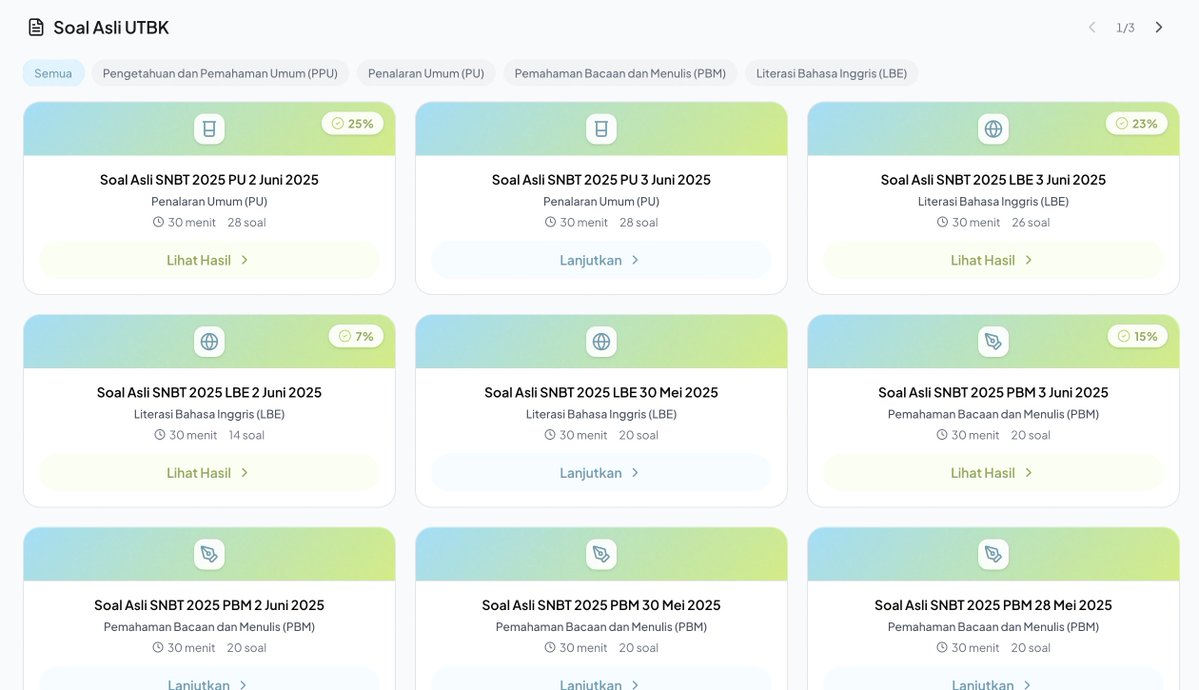Click clock icon on LBE 30 Mei 2025 card
This screenshot has width=1199, height=690.
point(550,435)
